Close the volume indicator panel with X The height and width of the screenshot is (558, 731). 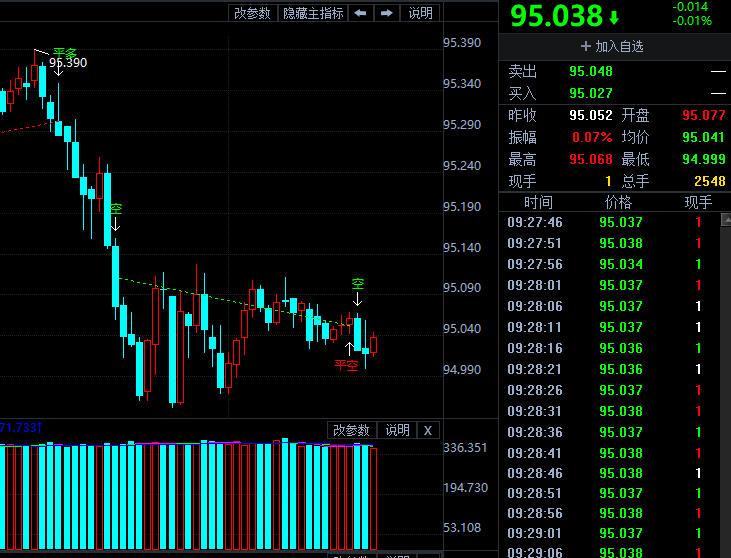[428, 430]
